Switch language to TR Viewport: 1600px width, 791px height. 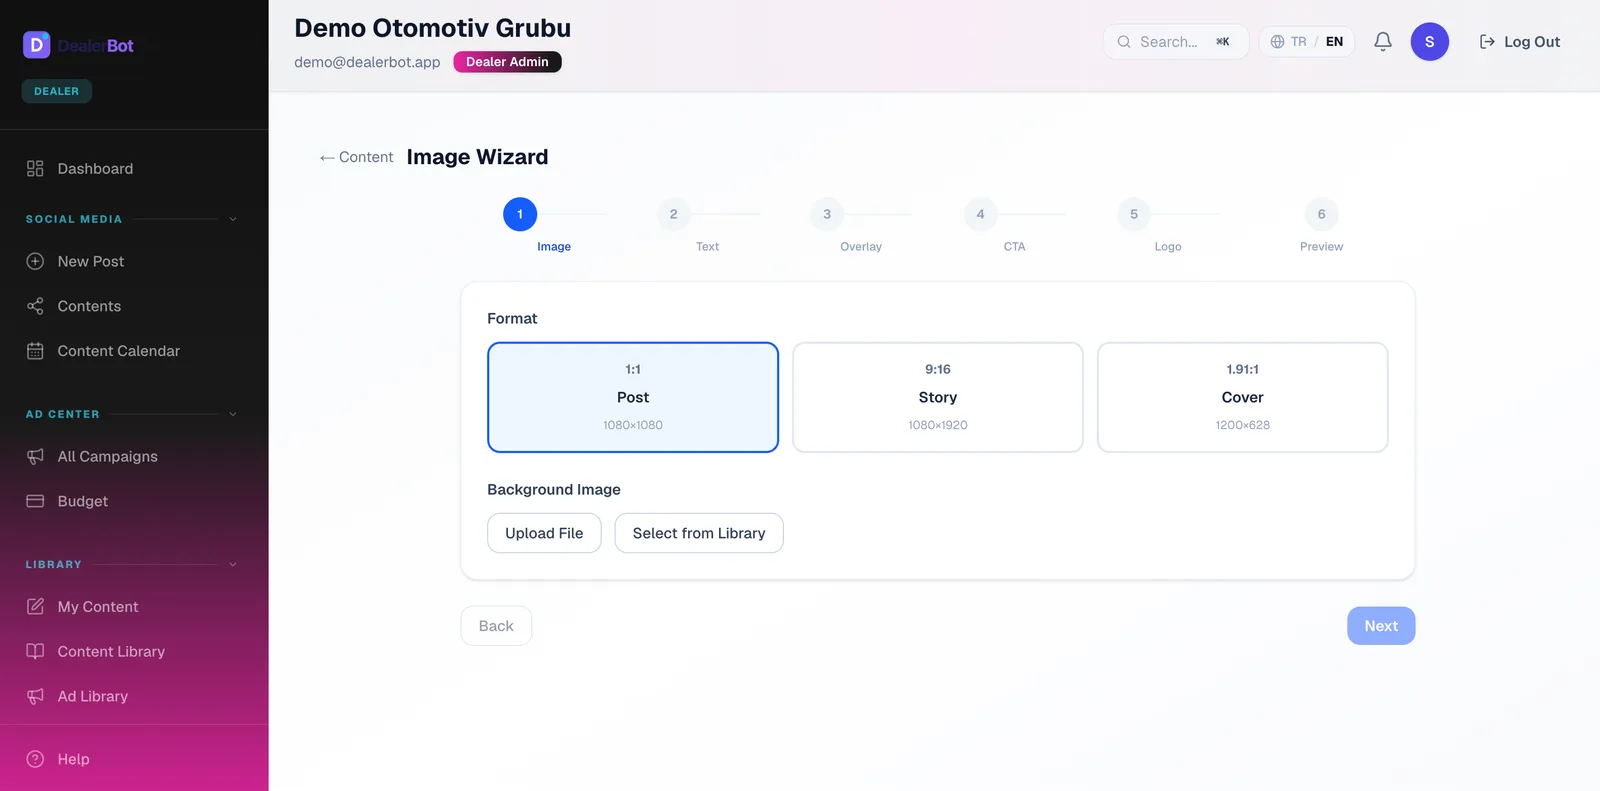(x=1298, y=42)
